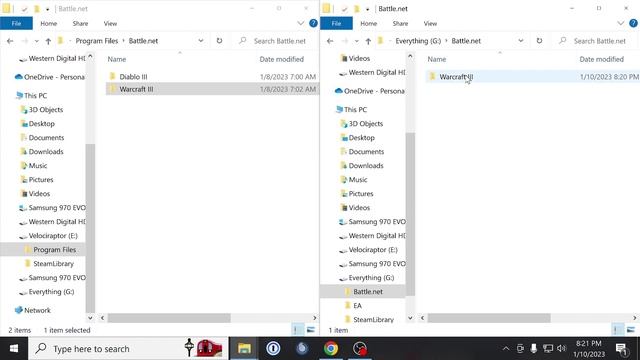This screenshot has width=640, height=360.
Task: Refresh the left Battle.net folder
Action: click(x=219, y=41)
